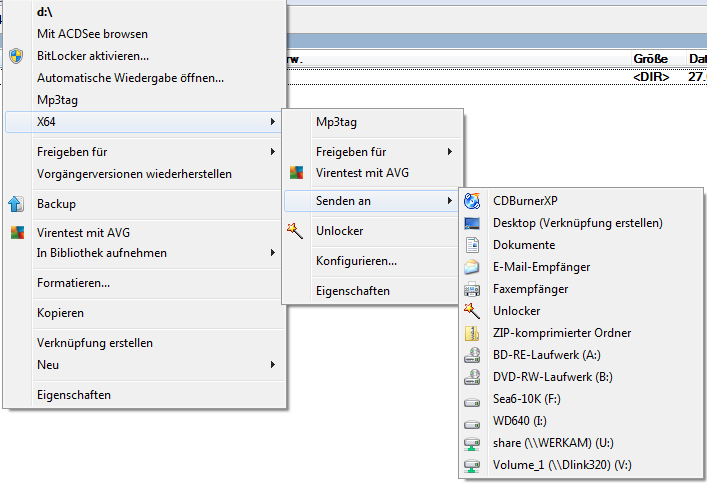
Task: Click the AVG icon in the X64 submenu
Action: point(296,173)
